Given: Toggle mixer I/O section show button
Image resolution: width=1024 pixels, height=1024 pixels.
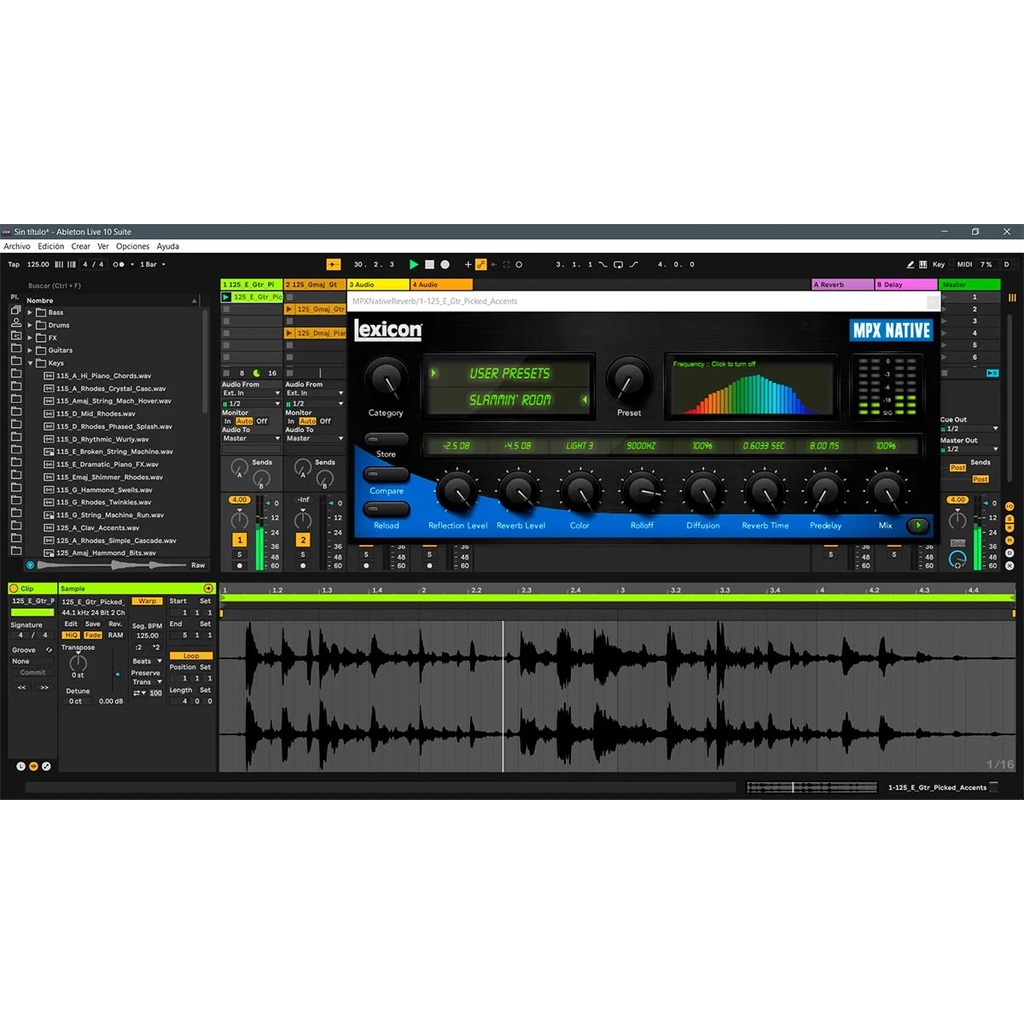Looking at the screenshot, I should pyautogui.click(x=1010, y=507).
